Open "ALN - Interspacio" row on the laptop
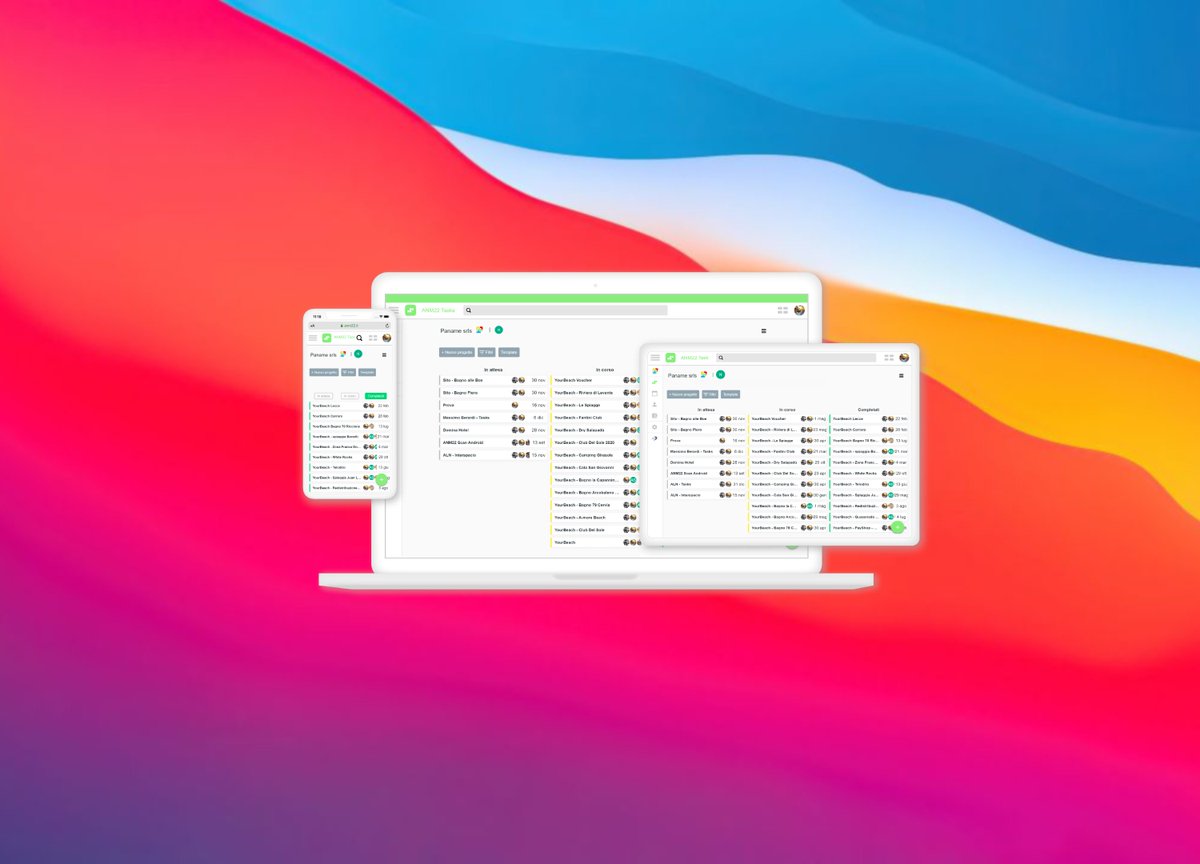 click(493, 455)
